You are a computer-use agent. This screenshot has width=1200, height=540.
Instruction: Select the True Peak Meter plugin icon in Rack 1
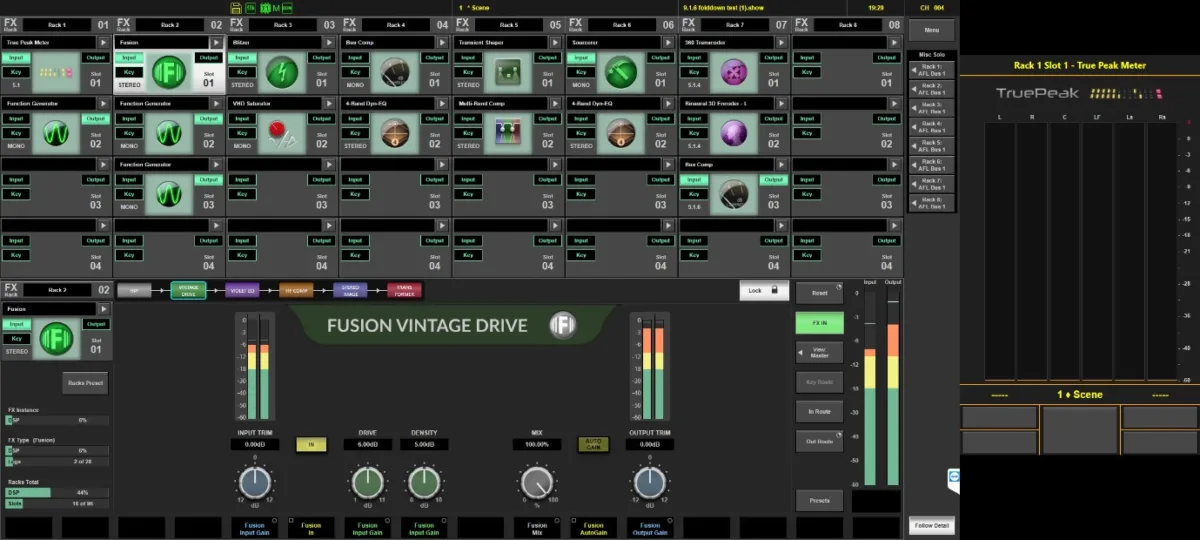click(x=55, y=72)
